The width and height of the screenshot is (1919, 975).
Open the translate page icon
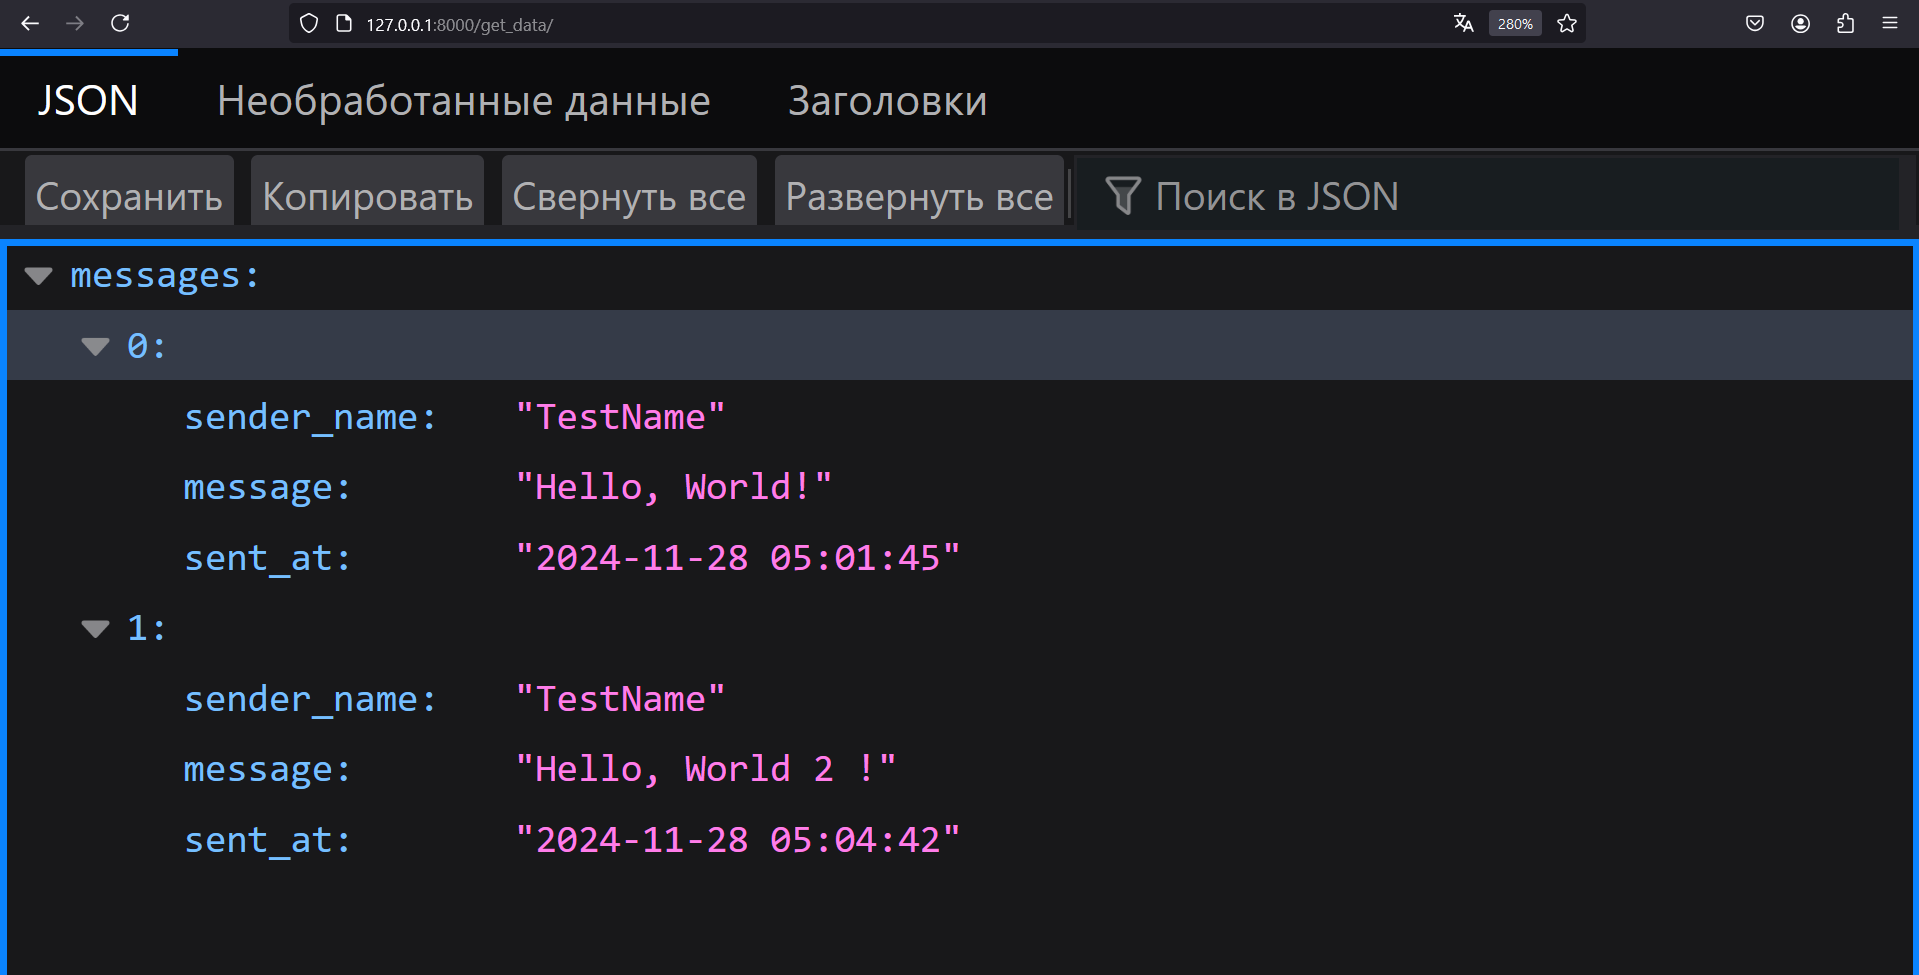[1463, 23]
